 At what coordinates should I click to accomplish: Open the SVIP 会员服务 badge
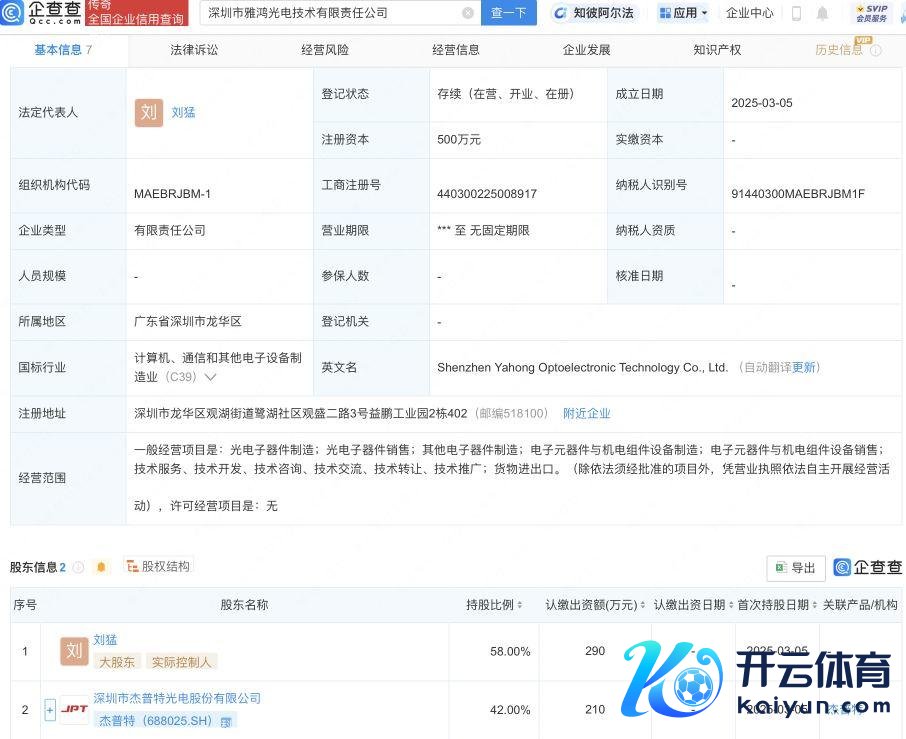click(x=870, y=13)
